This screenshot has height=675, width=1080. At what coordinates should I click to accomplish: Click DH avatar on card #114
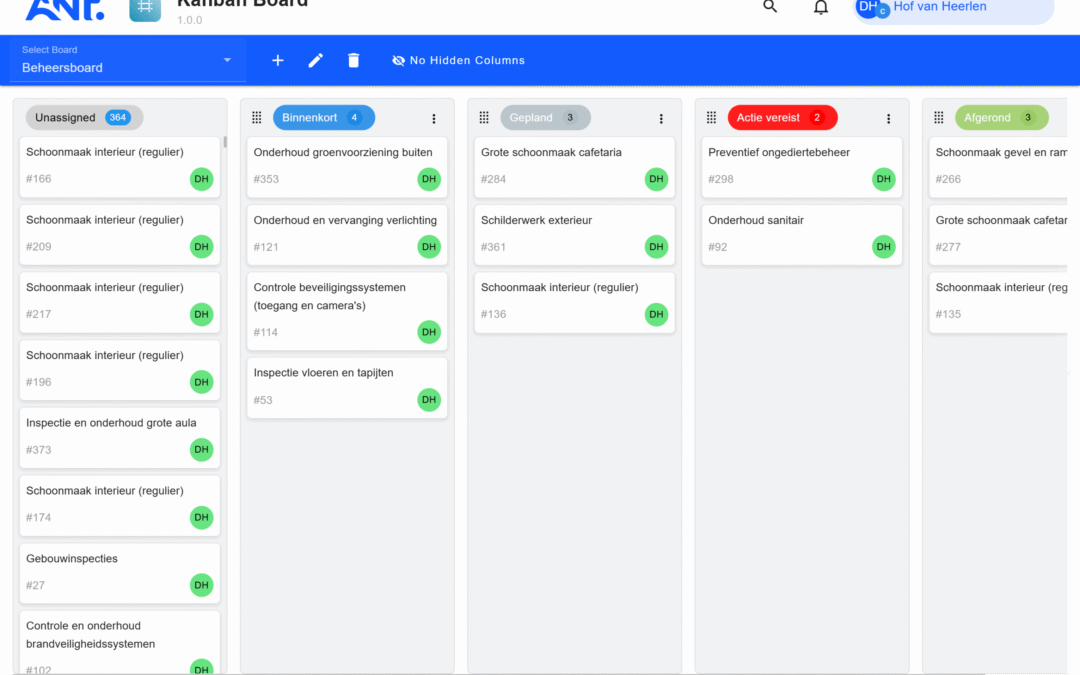pos(429,332)
